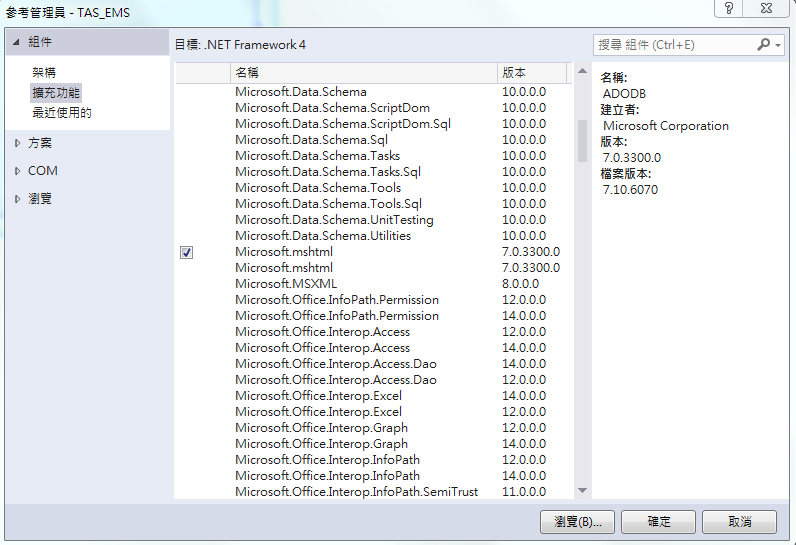The image size is (796, 545).
Task: Select Microsoft.Data.Schema.Sql row
Action: 374,140
